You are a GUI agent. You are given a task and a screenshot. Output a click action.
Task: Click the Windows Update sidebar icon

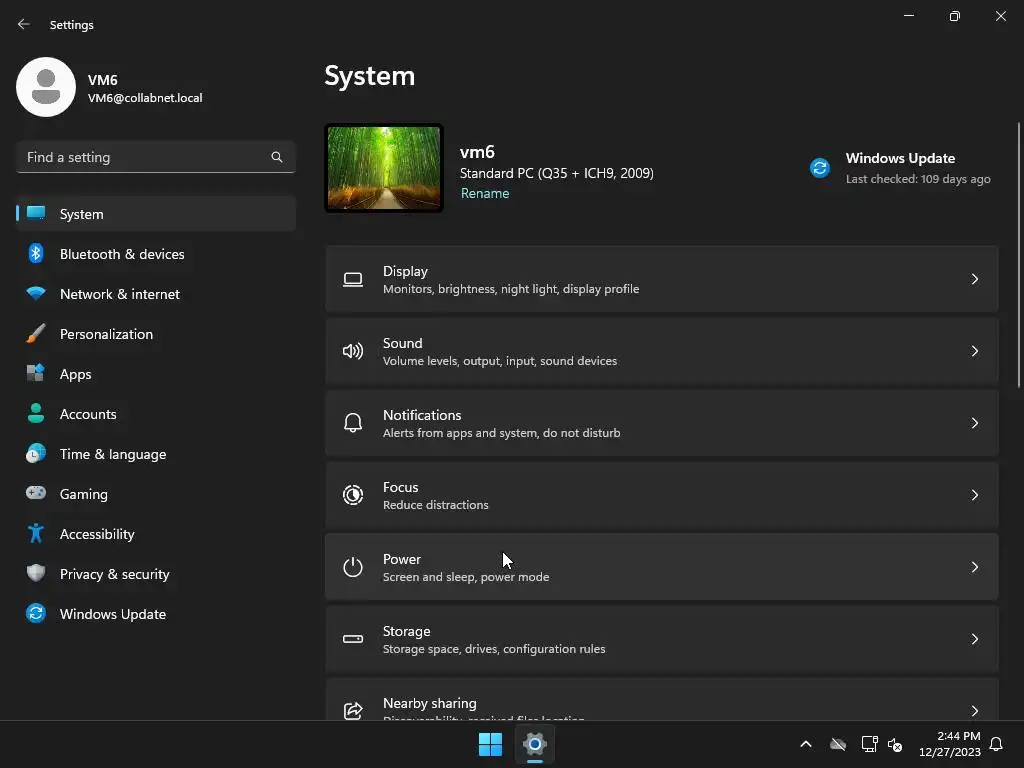click(x=36, y=613)
